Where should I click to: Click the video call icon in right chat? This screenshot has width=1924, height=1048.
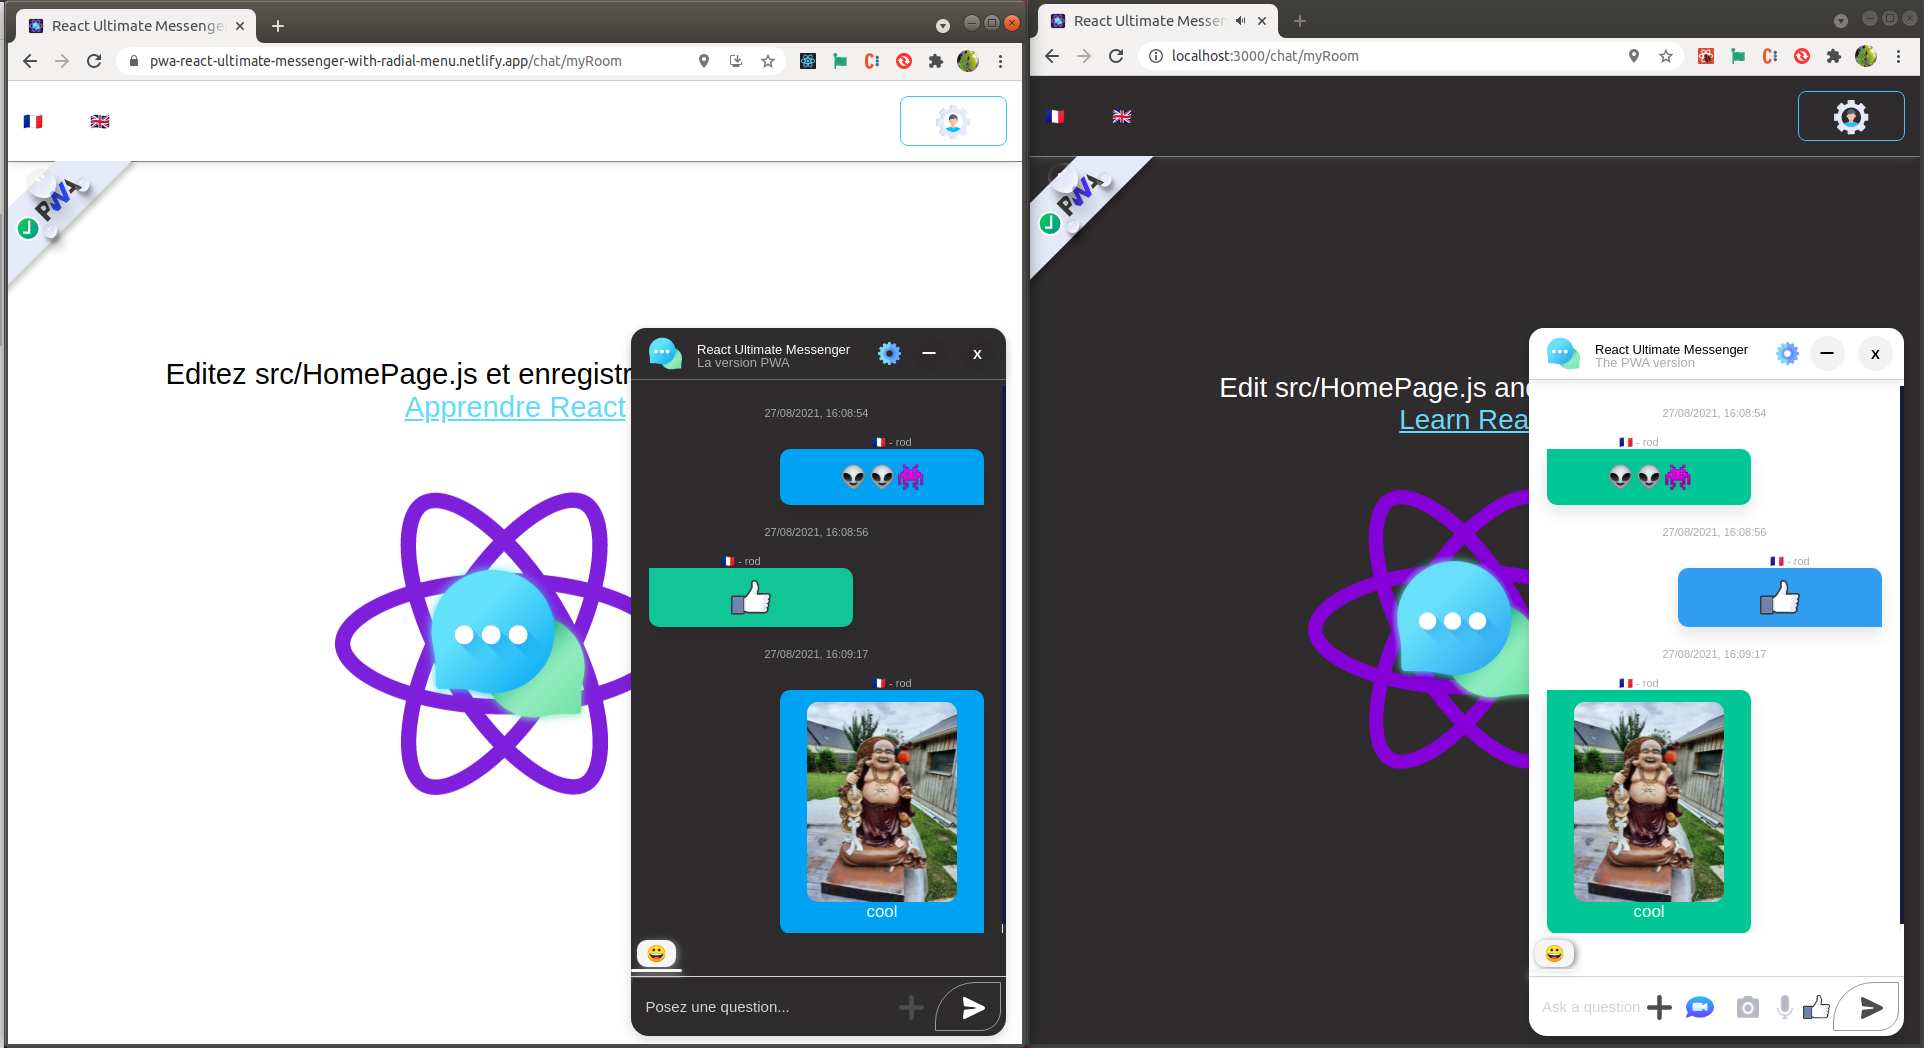1699,1007
